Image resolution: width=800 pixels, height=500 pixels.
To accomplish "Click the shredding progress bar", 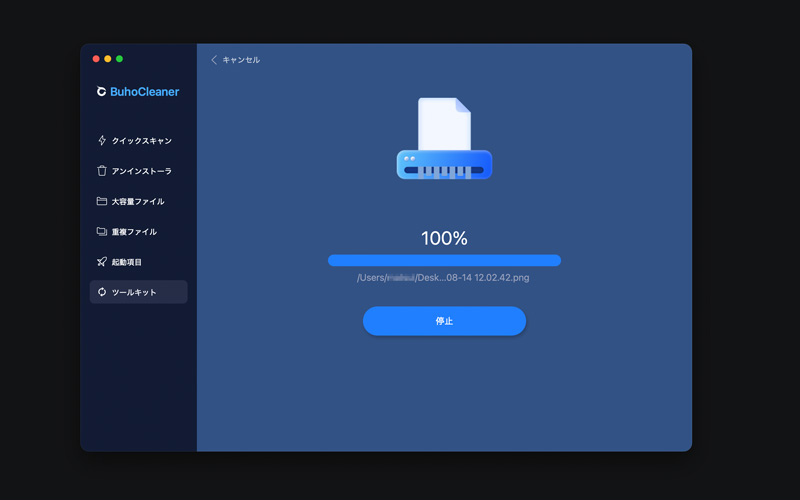I will tap(444, 260).
